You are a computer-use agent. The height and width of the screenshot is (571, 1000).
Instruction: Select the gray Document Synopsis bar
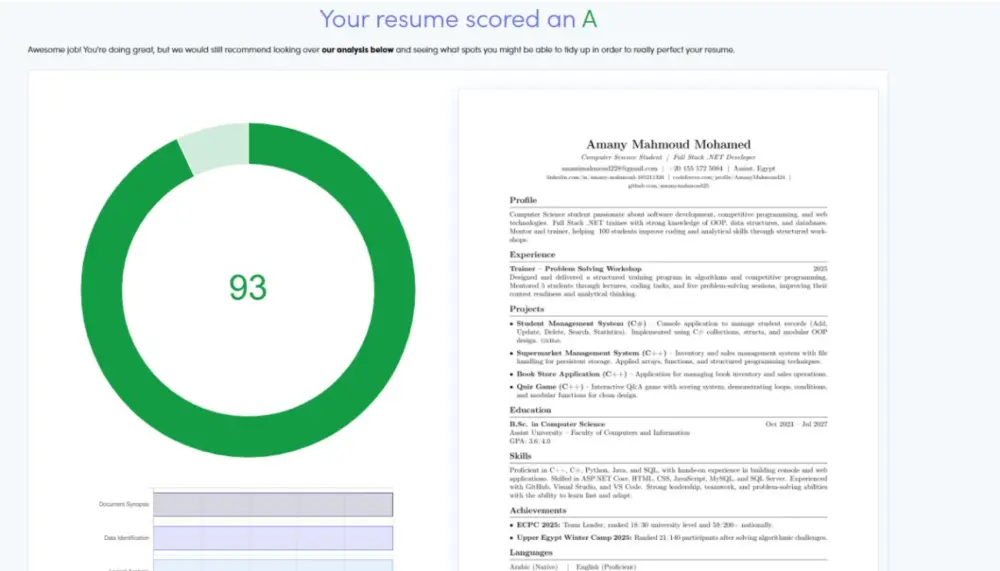pos(273,504)
